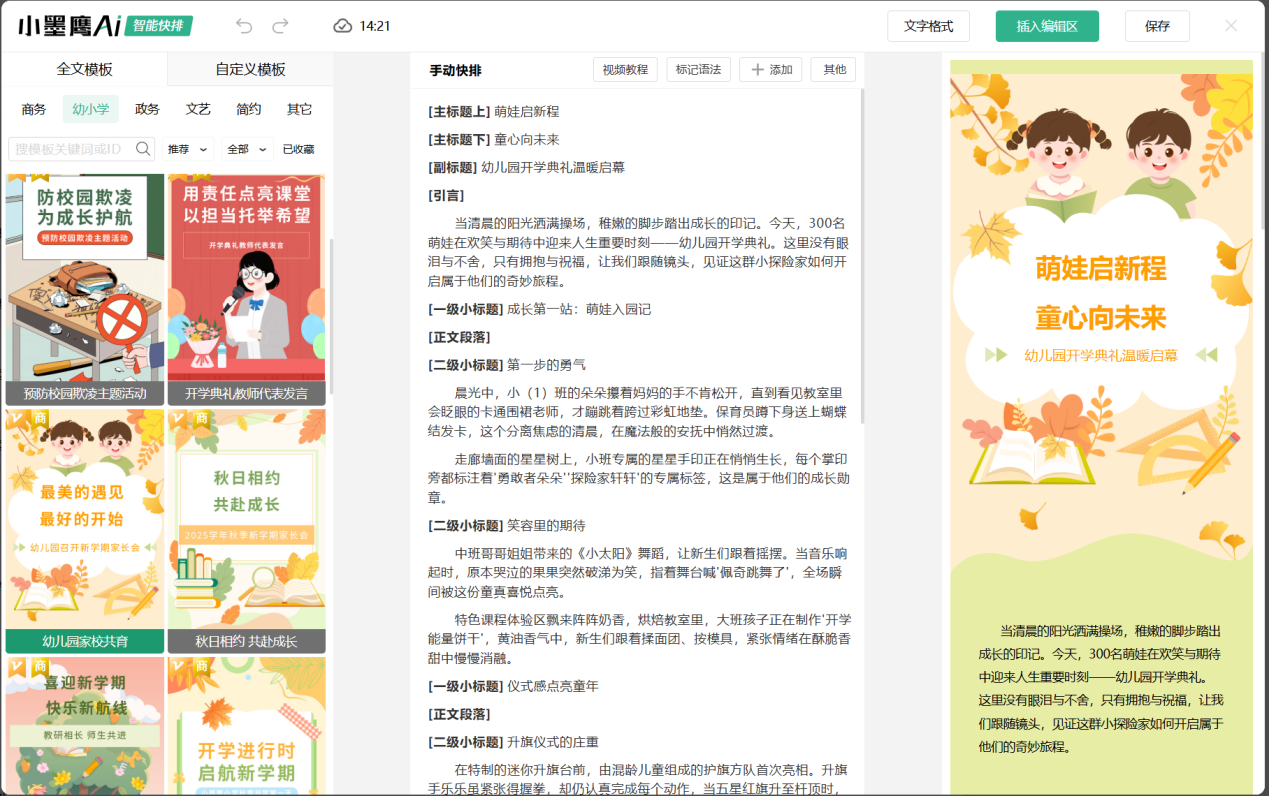
Task: Click the undo arrow icon
Action: click(x=244, y=26)
